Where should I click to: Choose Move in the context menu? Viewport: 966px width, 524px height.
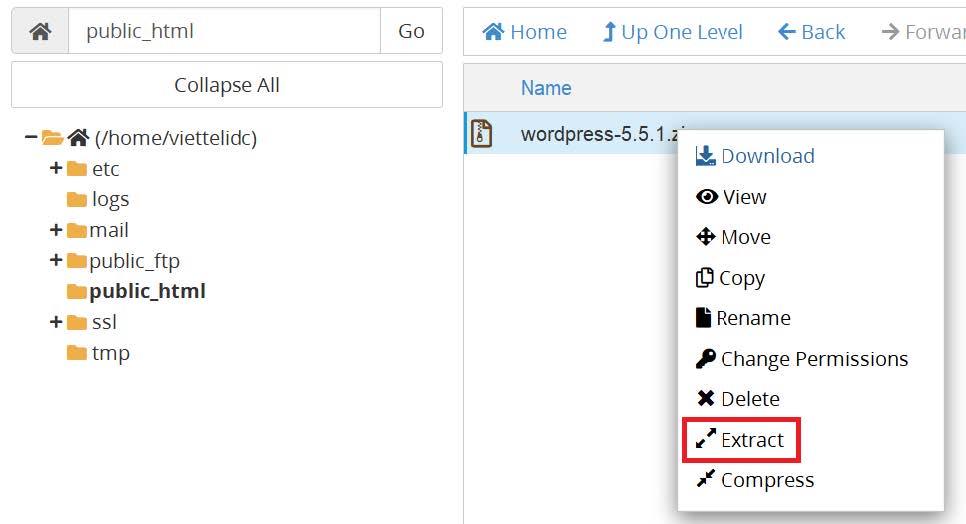(733, 237)
